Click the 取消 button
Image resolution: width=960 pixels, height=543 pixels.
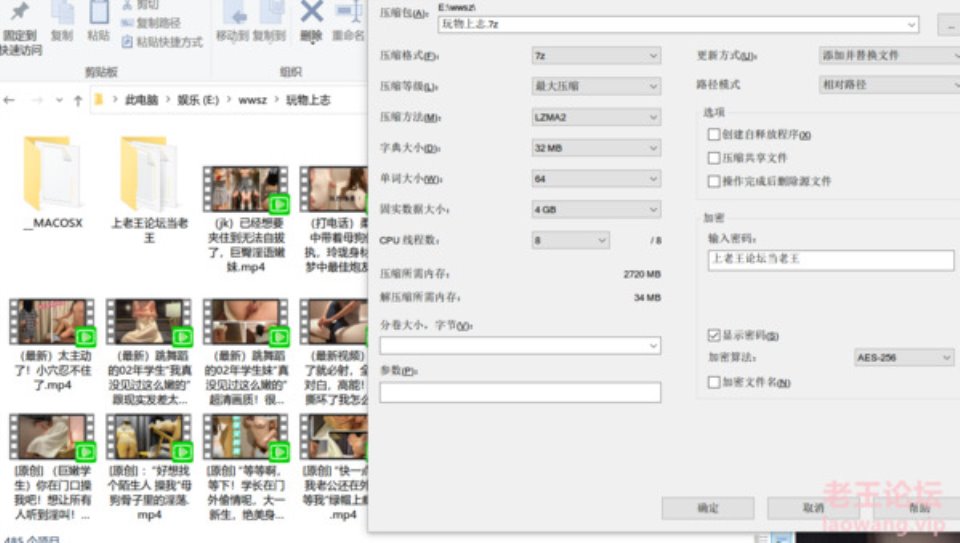(813, 508)
